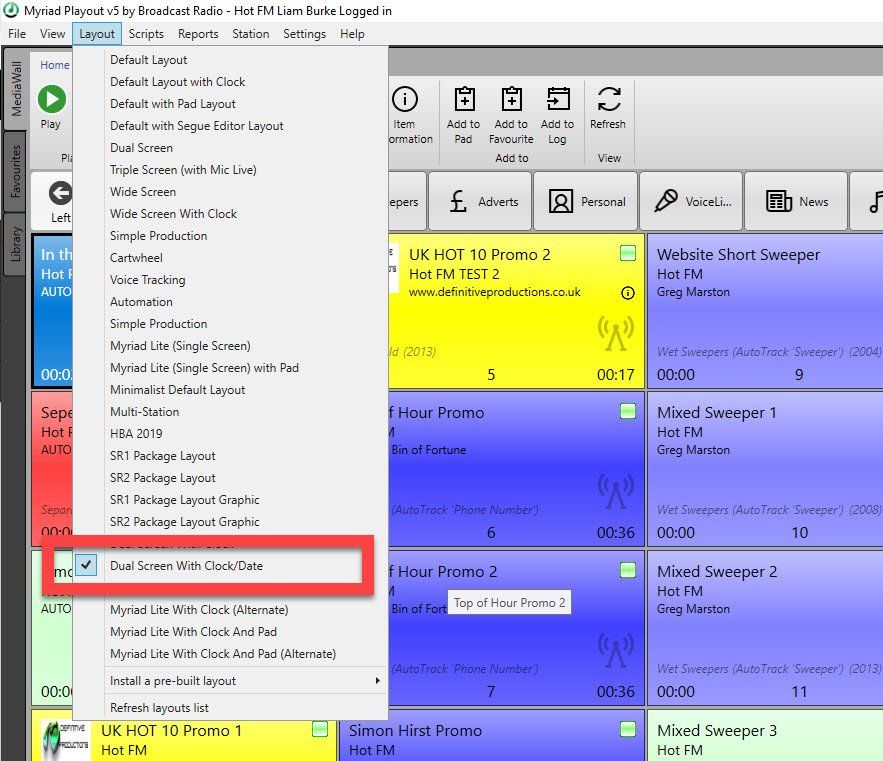The image size is (883, 761).
Task: Switch to the Favourites side tab
Action: [16, 171]
